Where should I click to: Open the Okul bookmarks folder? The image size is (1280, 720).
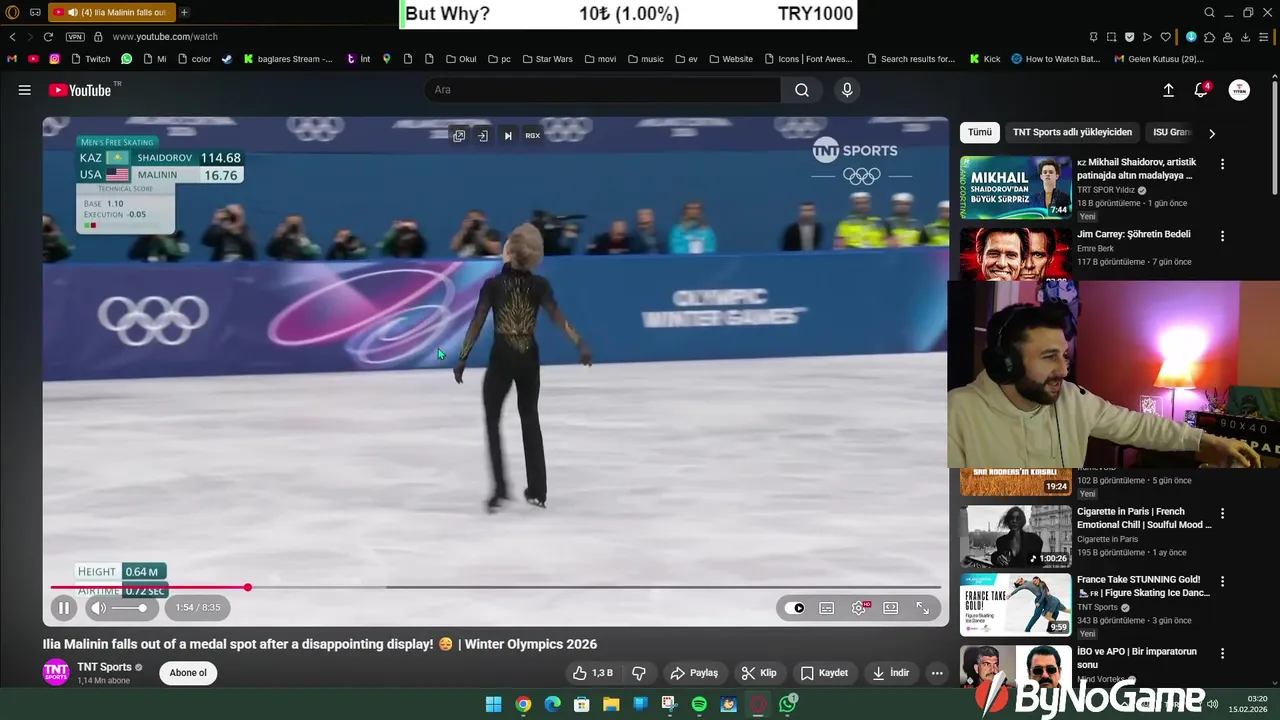[x=461, y=59]
